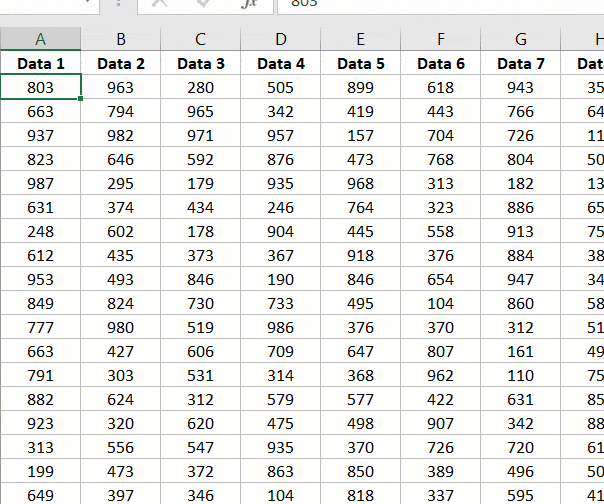Click the cell containing 179
Screen dimensions: 604x504
200,183
